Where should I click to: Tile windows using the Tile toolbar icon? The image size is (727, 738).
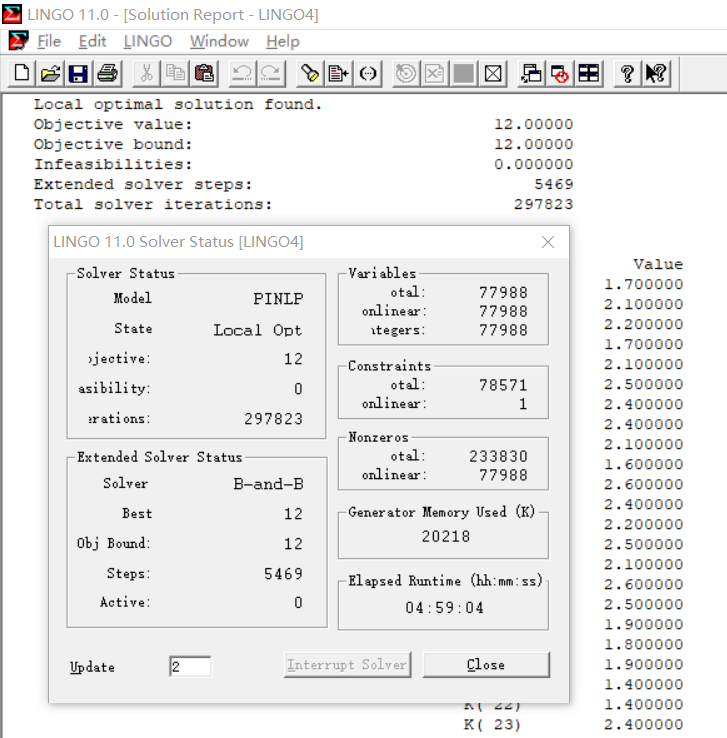click(589, 73)
